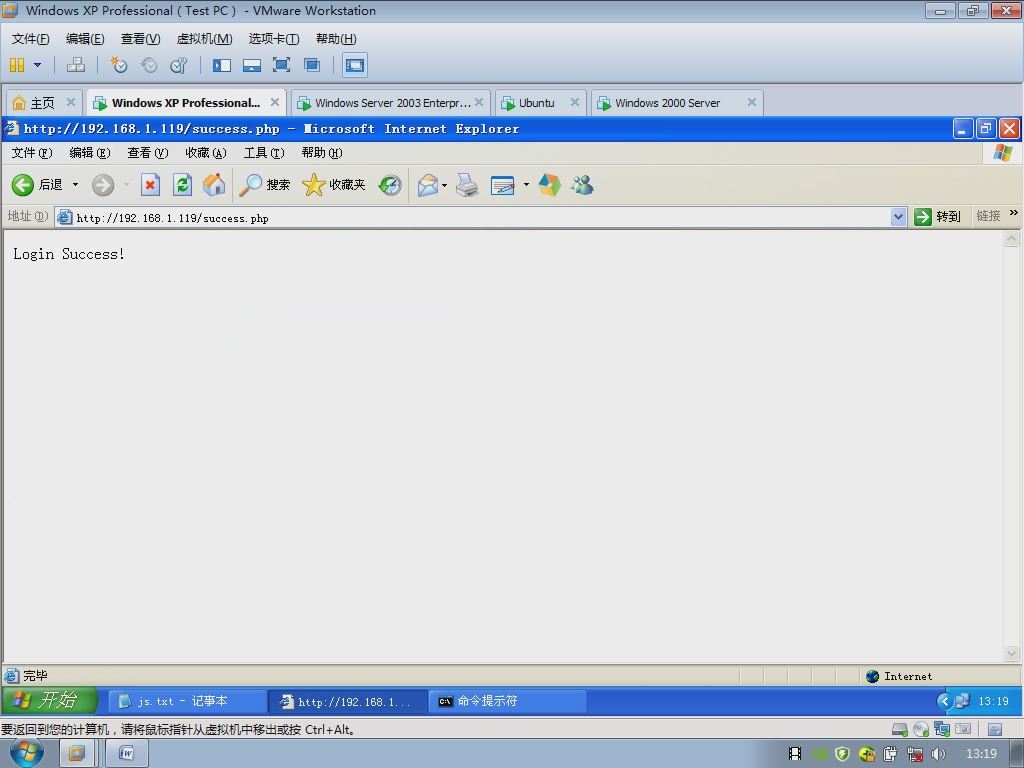Switch to VMware Unity mode
The image size is (1024, 768).
tap(312, 65)
